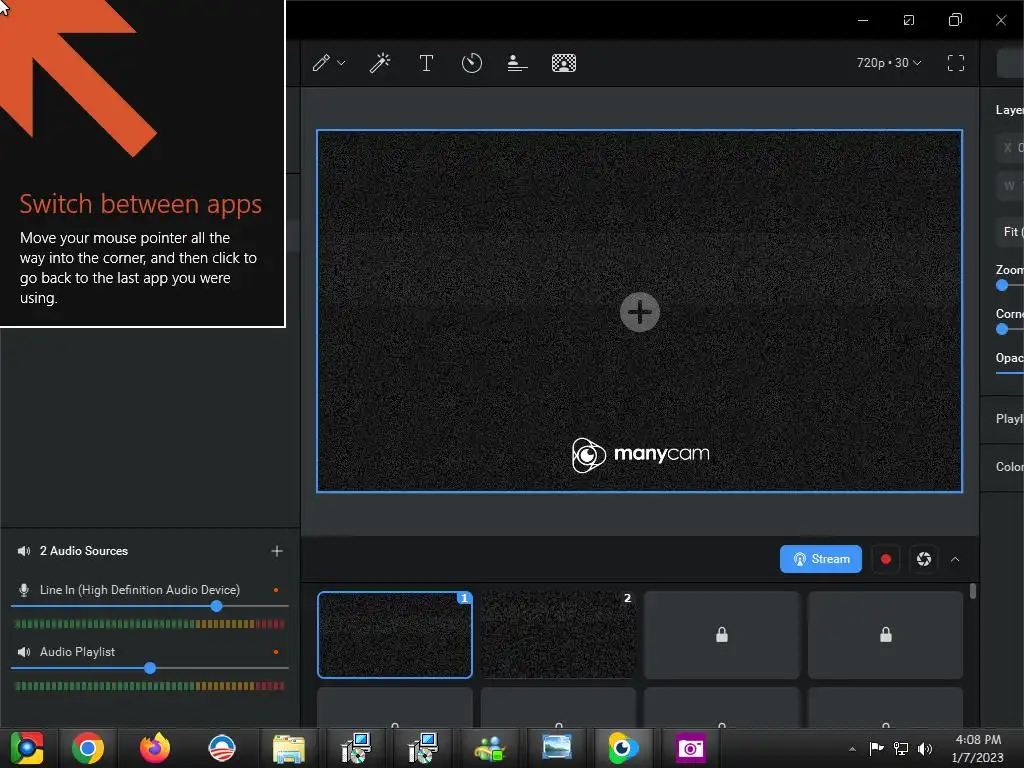Screen dimensions: 1024x768
Task: Click the presets panel vertical scrollbar
Action: tap(973, 591)
